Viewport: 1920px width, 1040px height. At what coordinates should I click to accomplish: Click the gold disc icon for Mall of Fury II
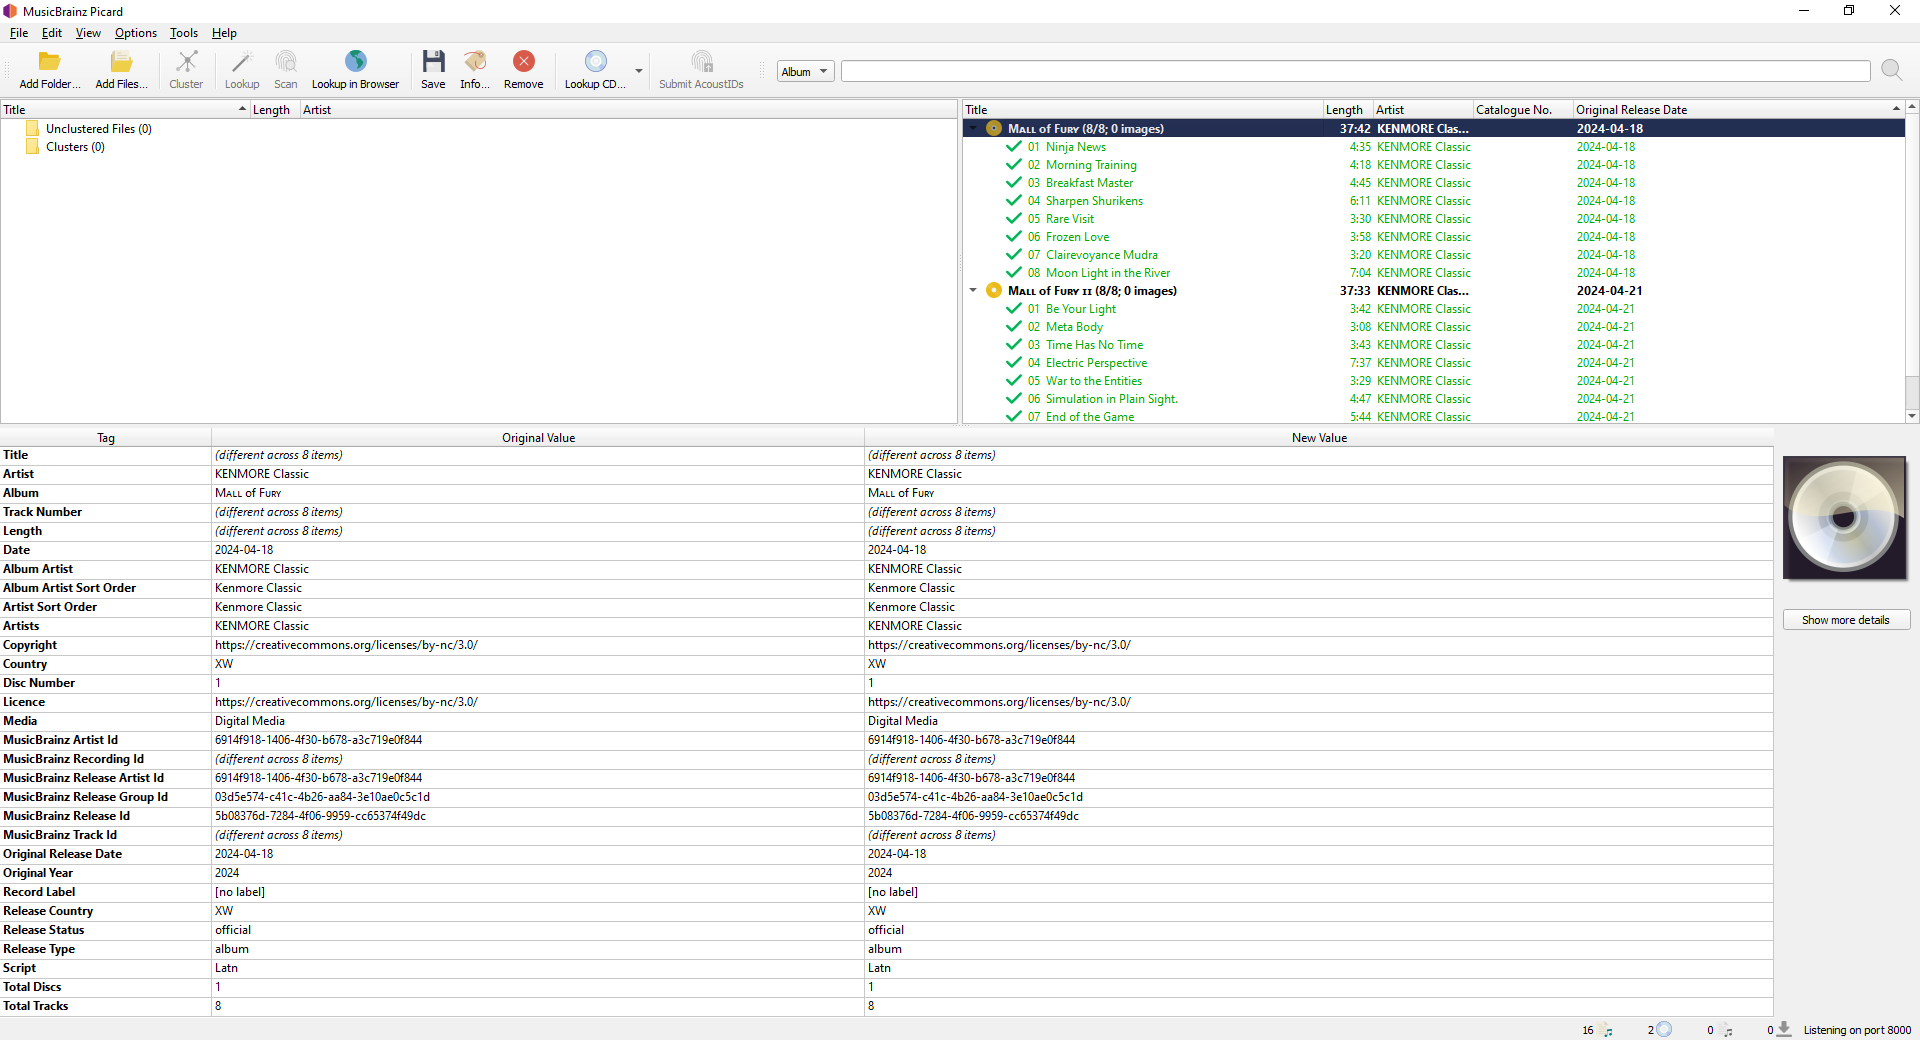click(x=993, y=291)
